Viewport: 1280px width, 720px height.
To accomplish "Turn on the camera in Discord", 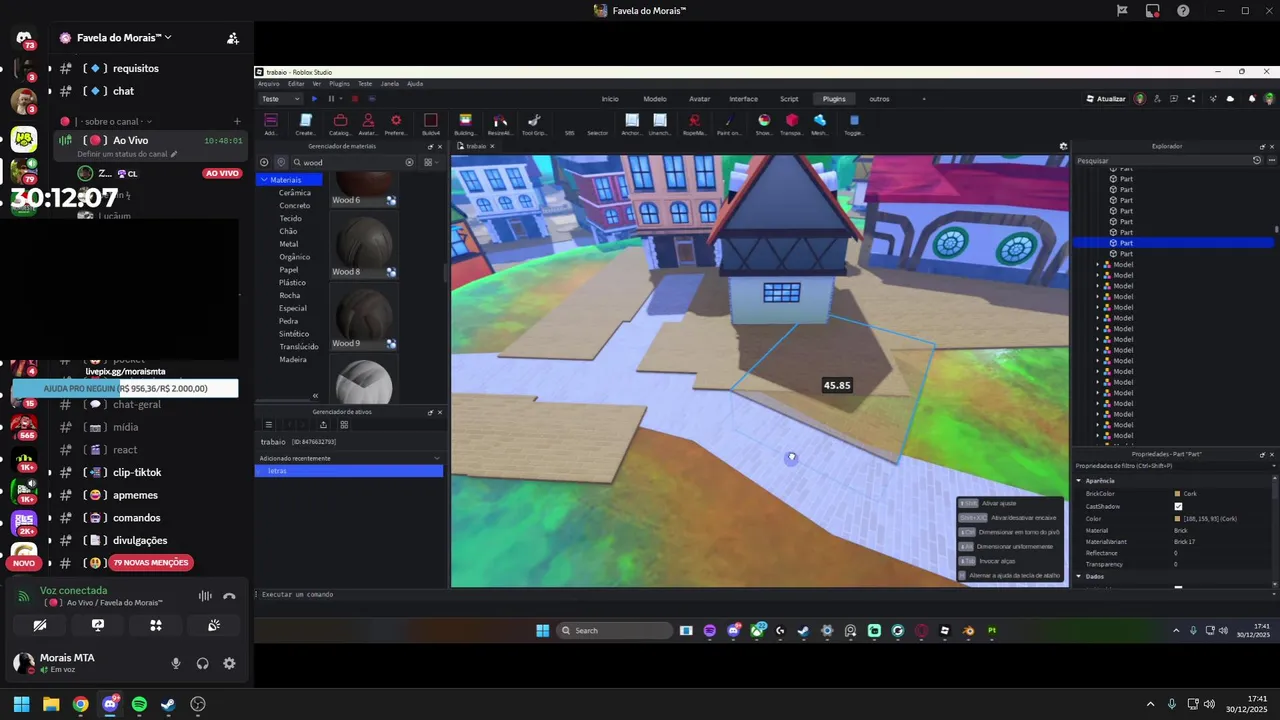I will pyautogui.click(x=40, y=625).
